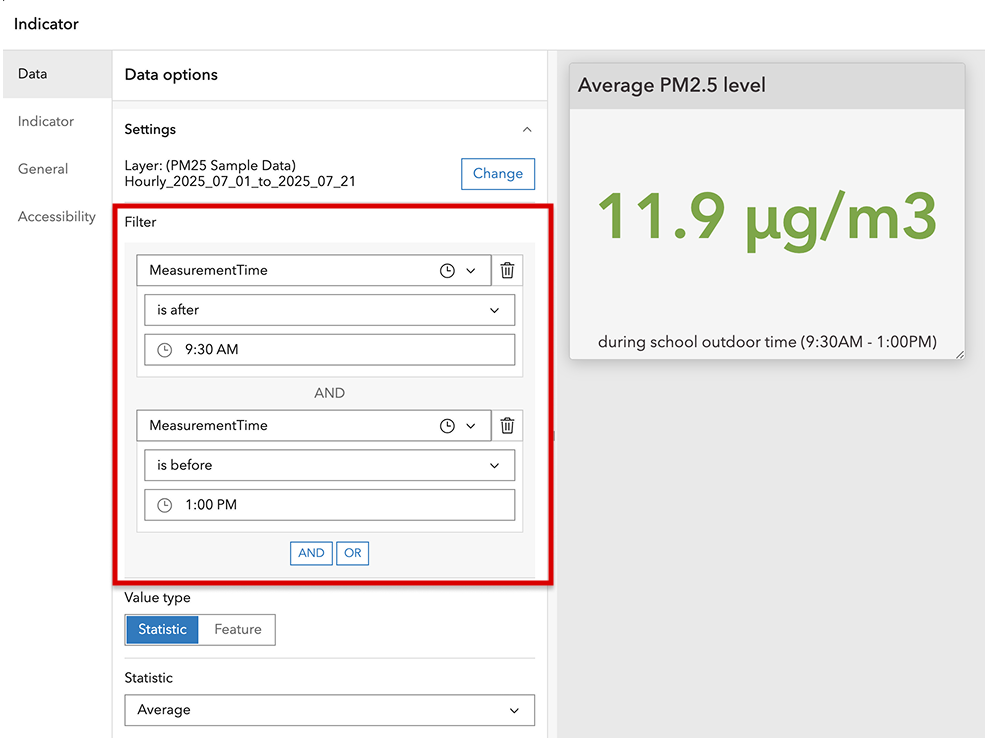Switch value type to Feature
This screenshot has height=738, width=985.
(x=237, y=629)
